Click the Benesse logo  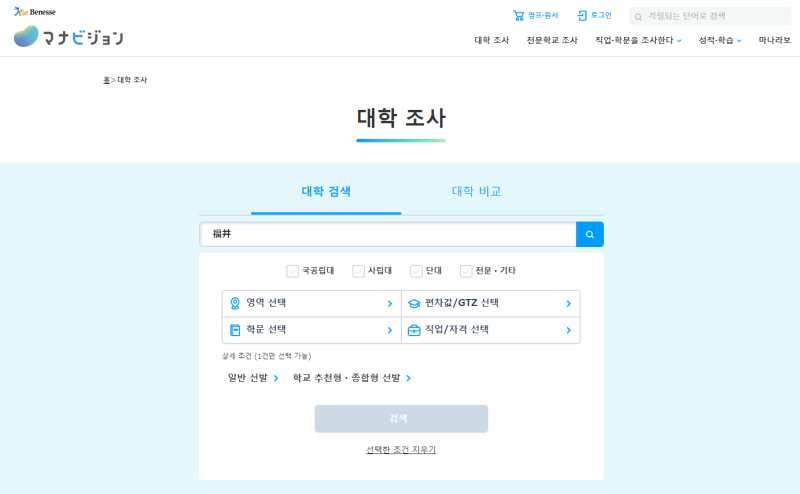tap(35, 11)
